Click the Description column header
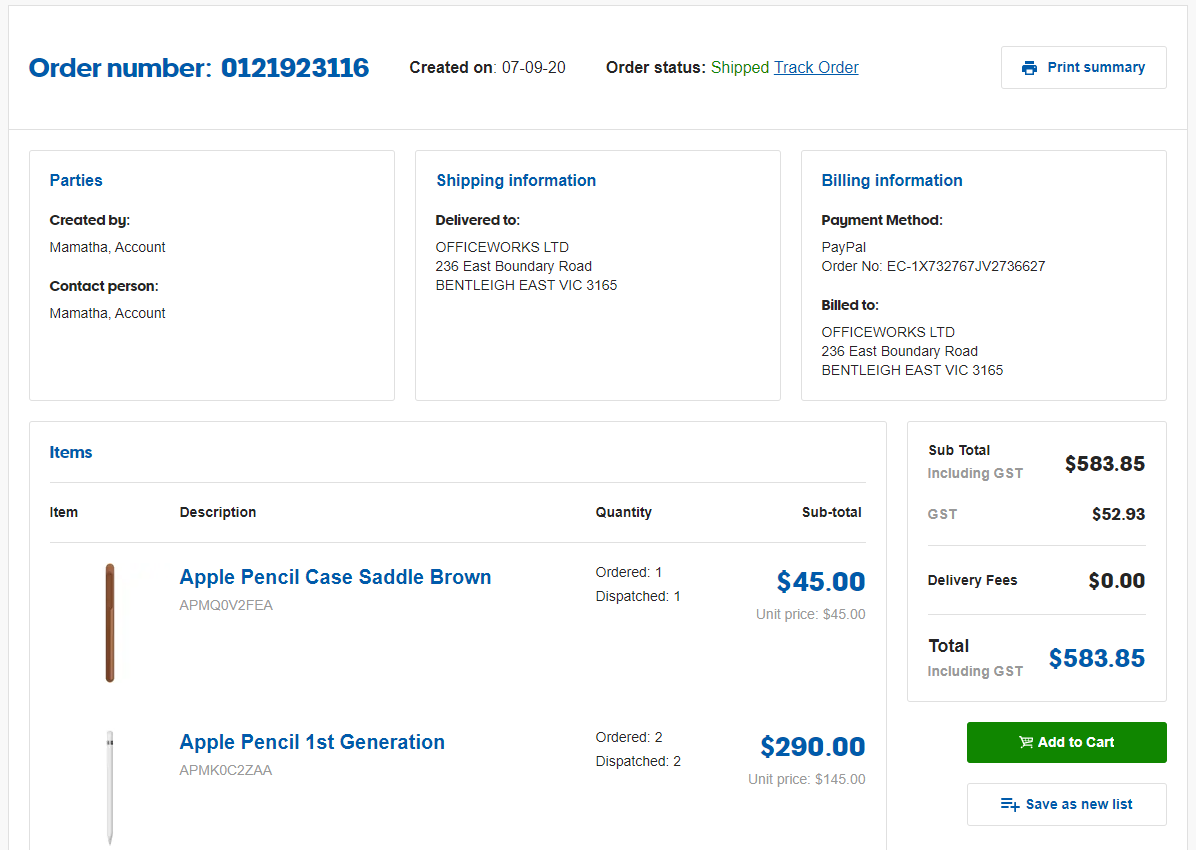The width and height of the screenshot is (1196, 850). click(217, 512)
